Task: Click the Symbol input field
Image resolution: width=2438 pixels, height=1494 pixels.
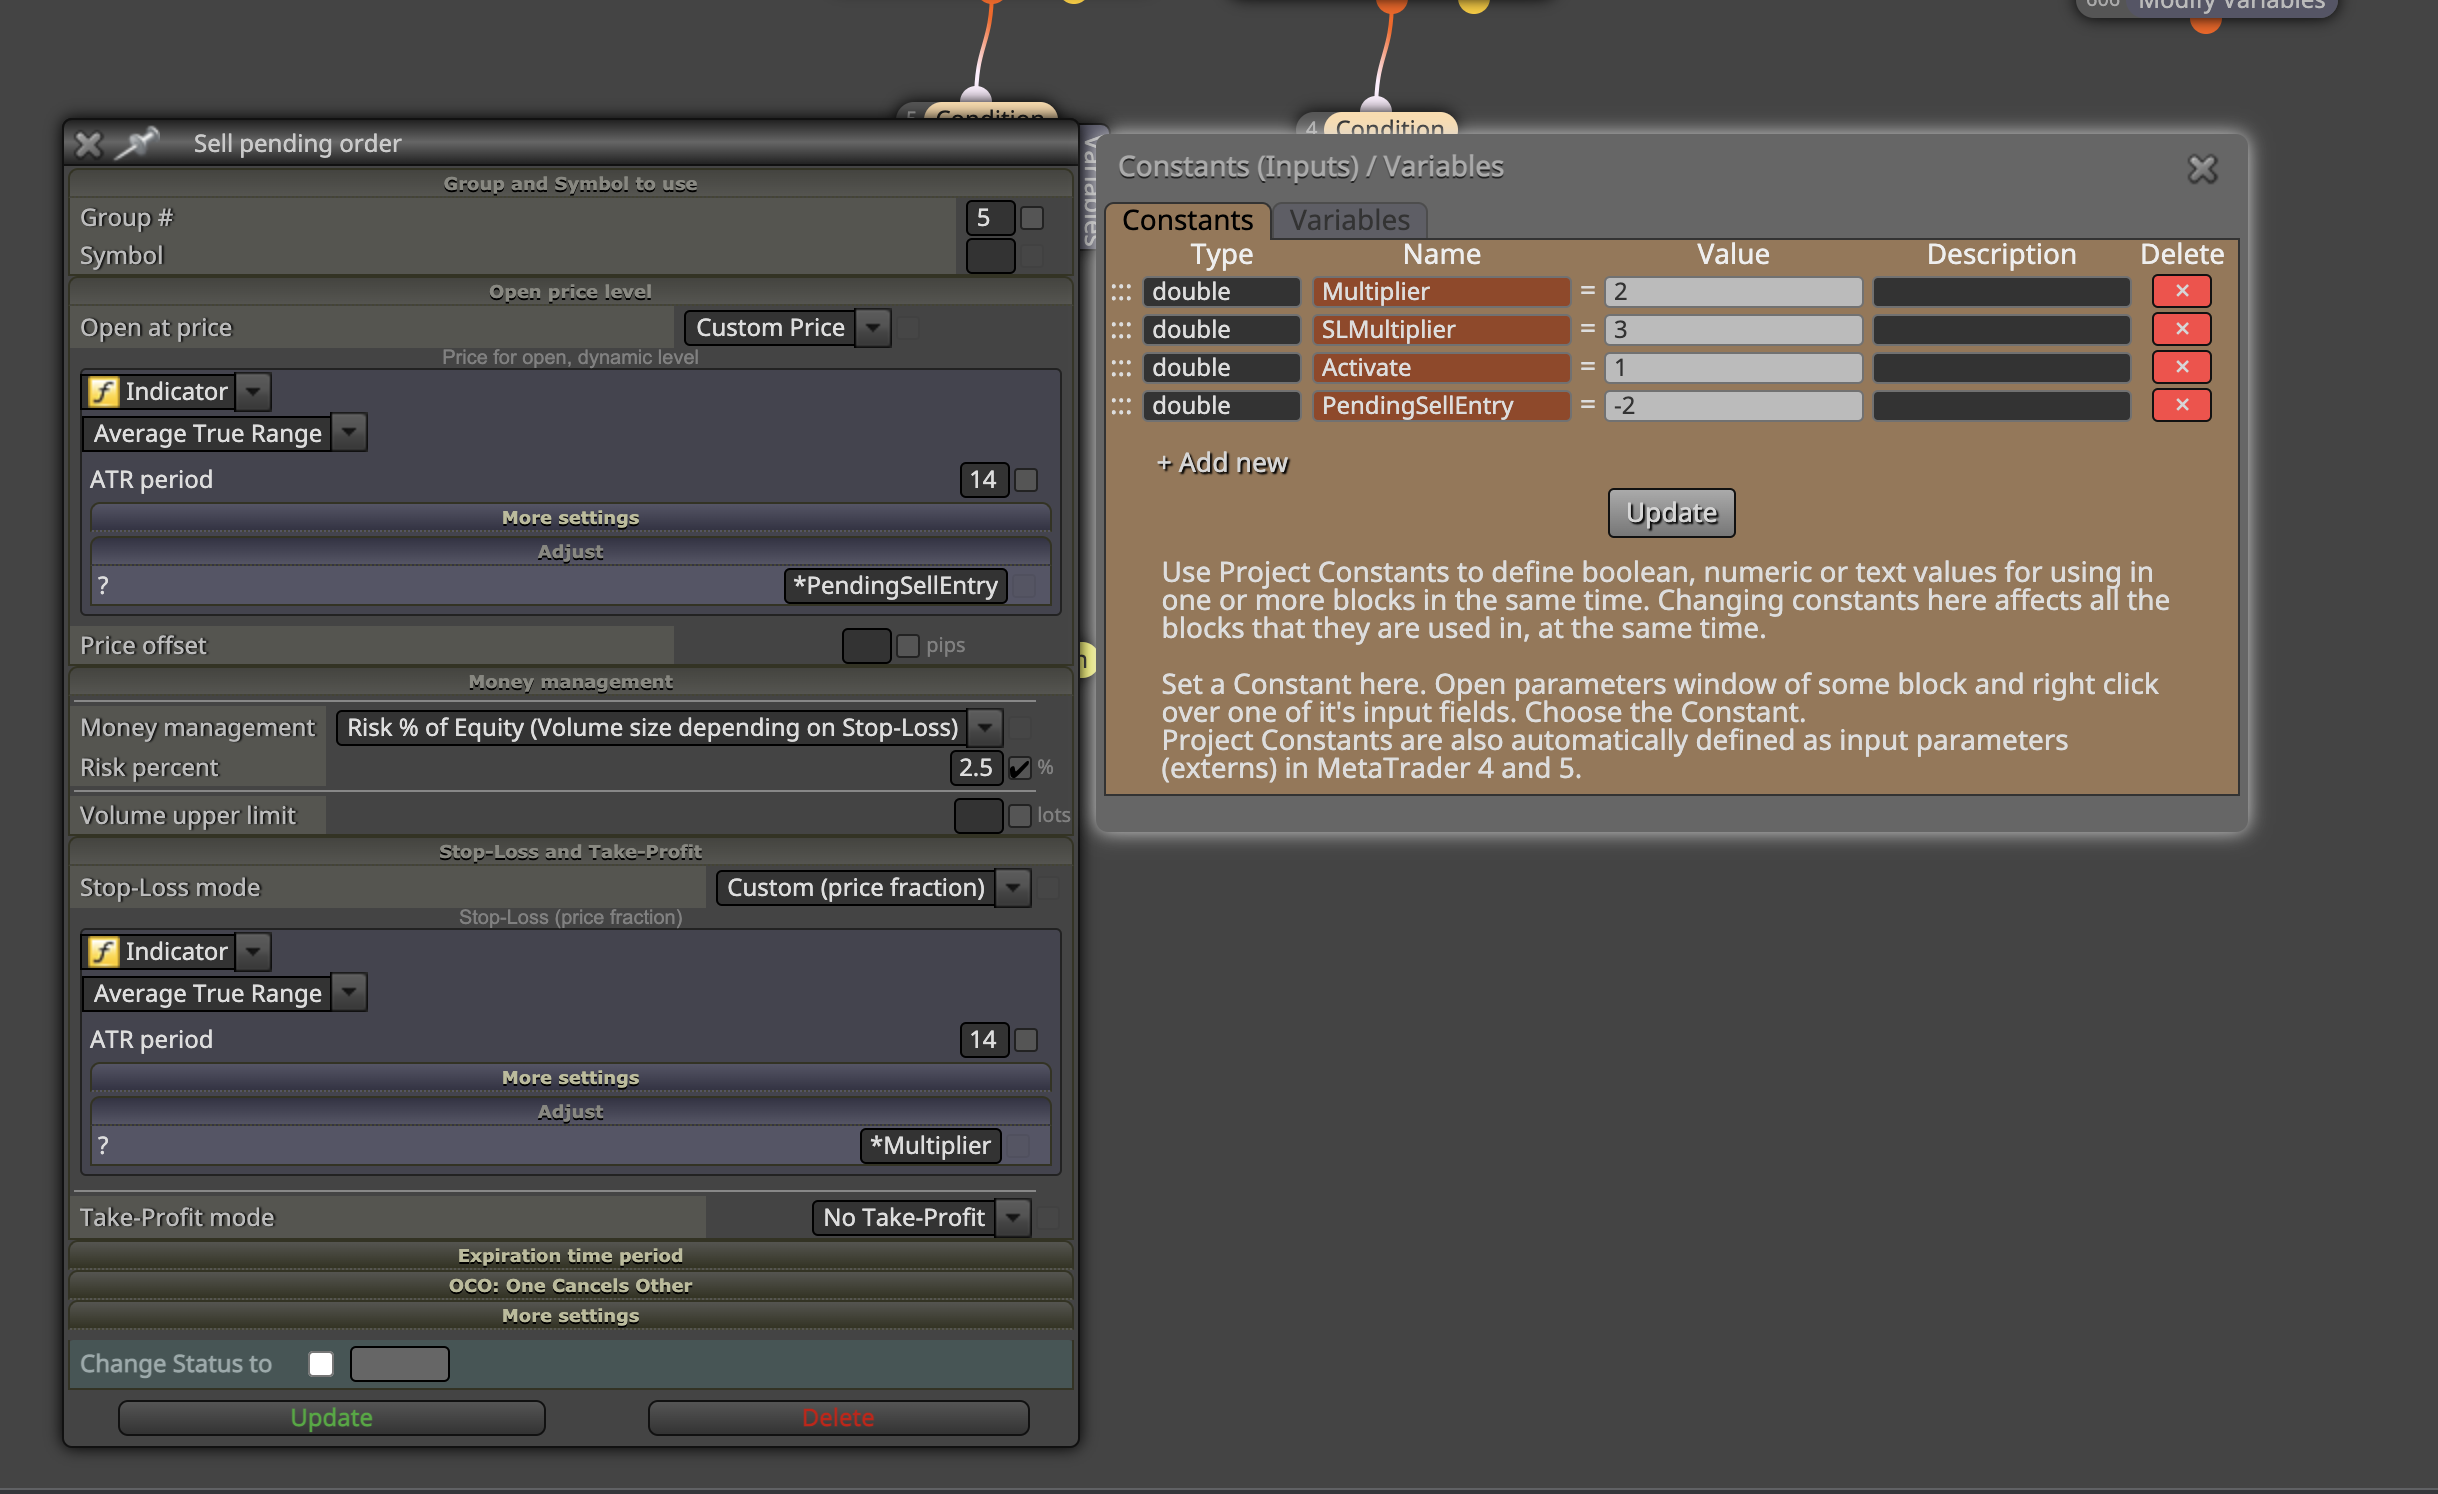Action: click(x=991, y=255)
